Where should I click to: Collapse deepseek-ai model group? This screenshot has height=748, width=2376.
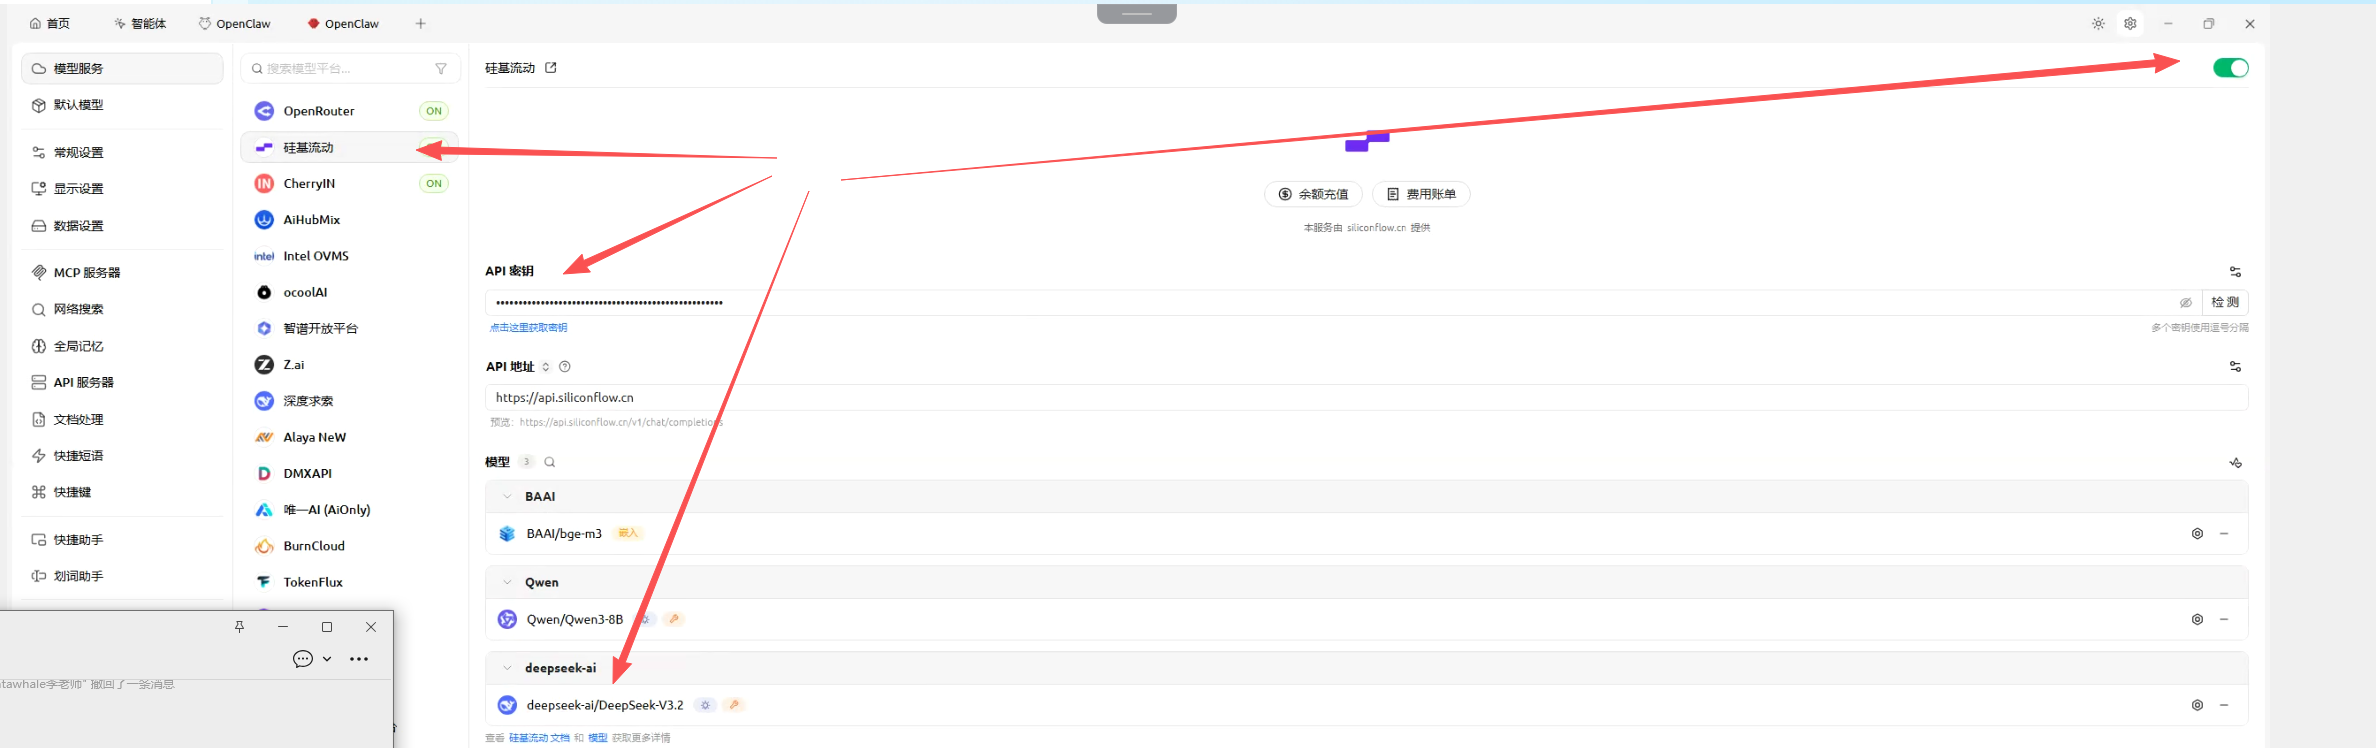[507, 668]
